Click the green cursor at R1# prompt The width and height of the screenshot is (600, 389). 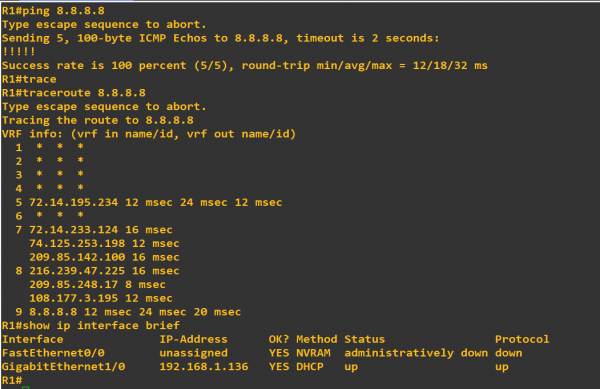coord(26,387)
